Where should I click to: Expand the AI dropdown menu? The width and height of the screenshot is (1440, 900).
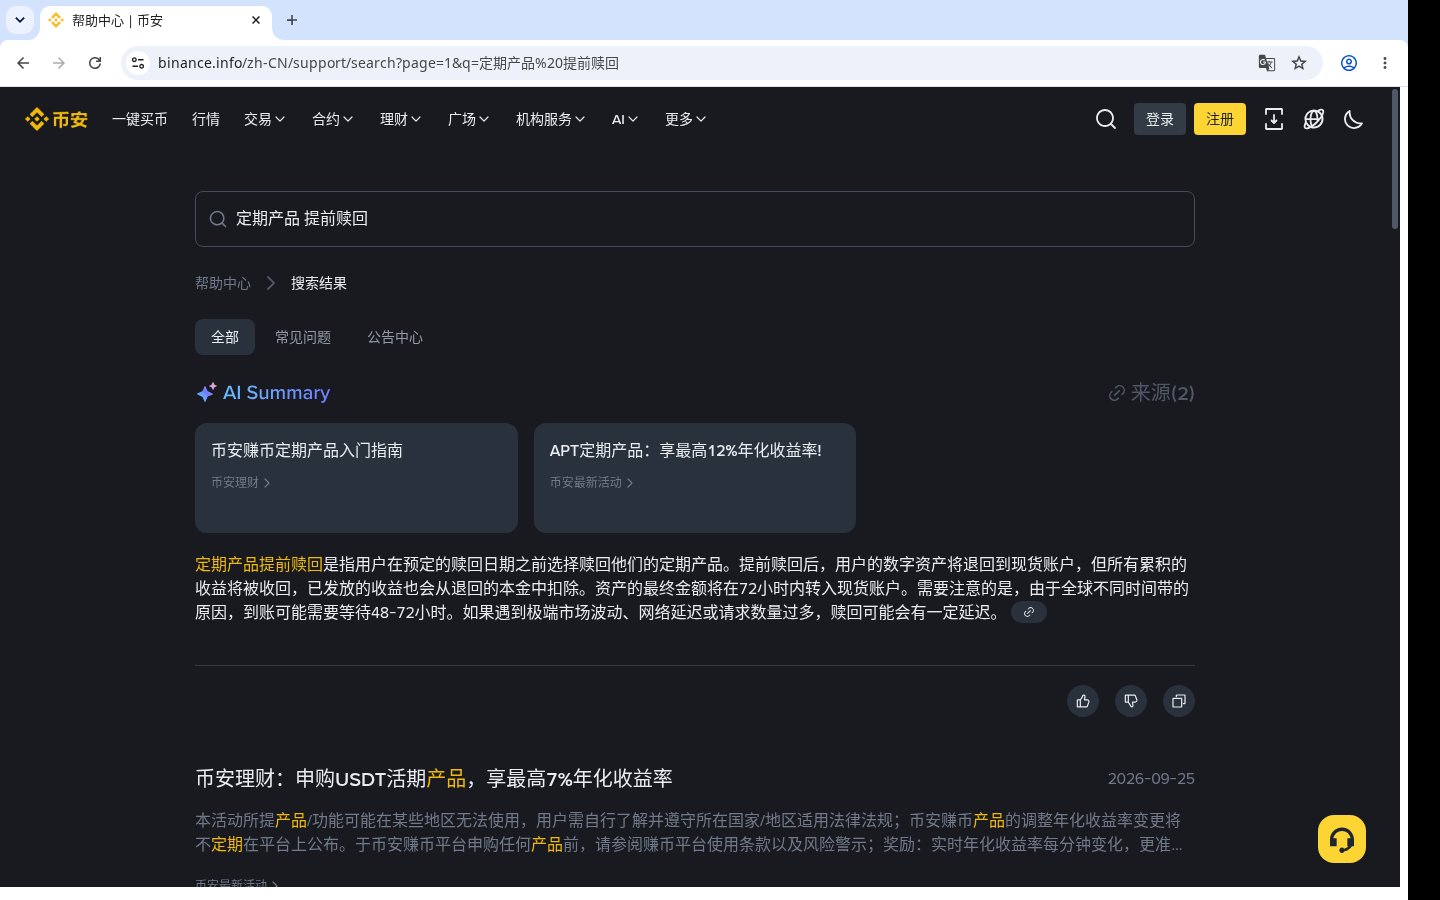click(625, 119)
